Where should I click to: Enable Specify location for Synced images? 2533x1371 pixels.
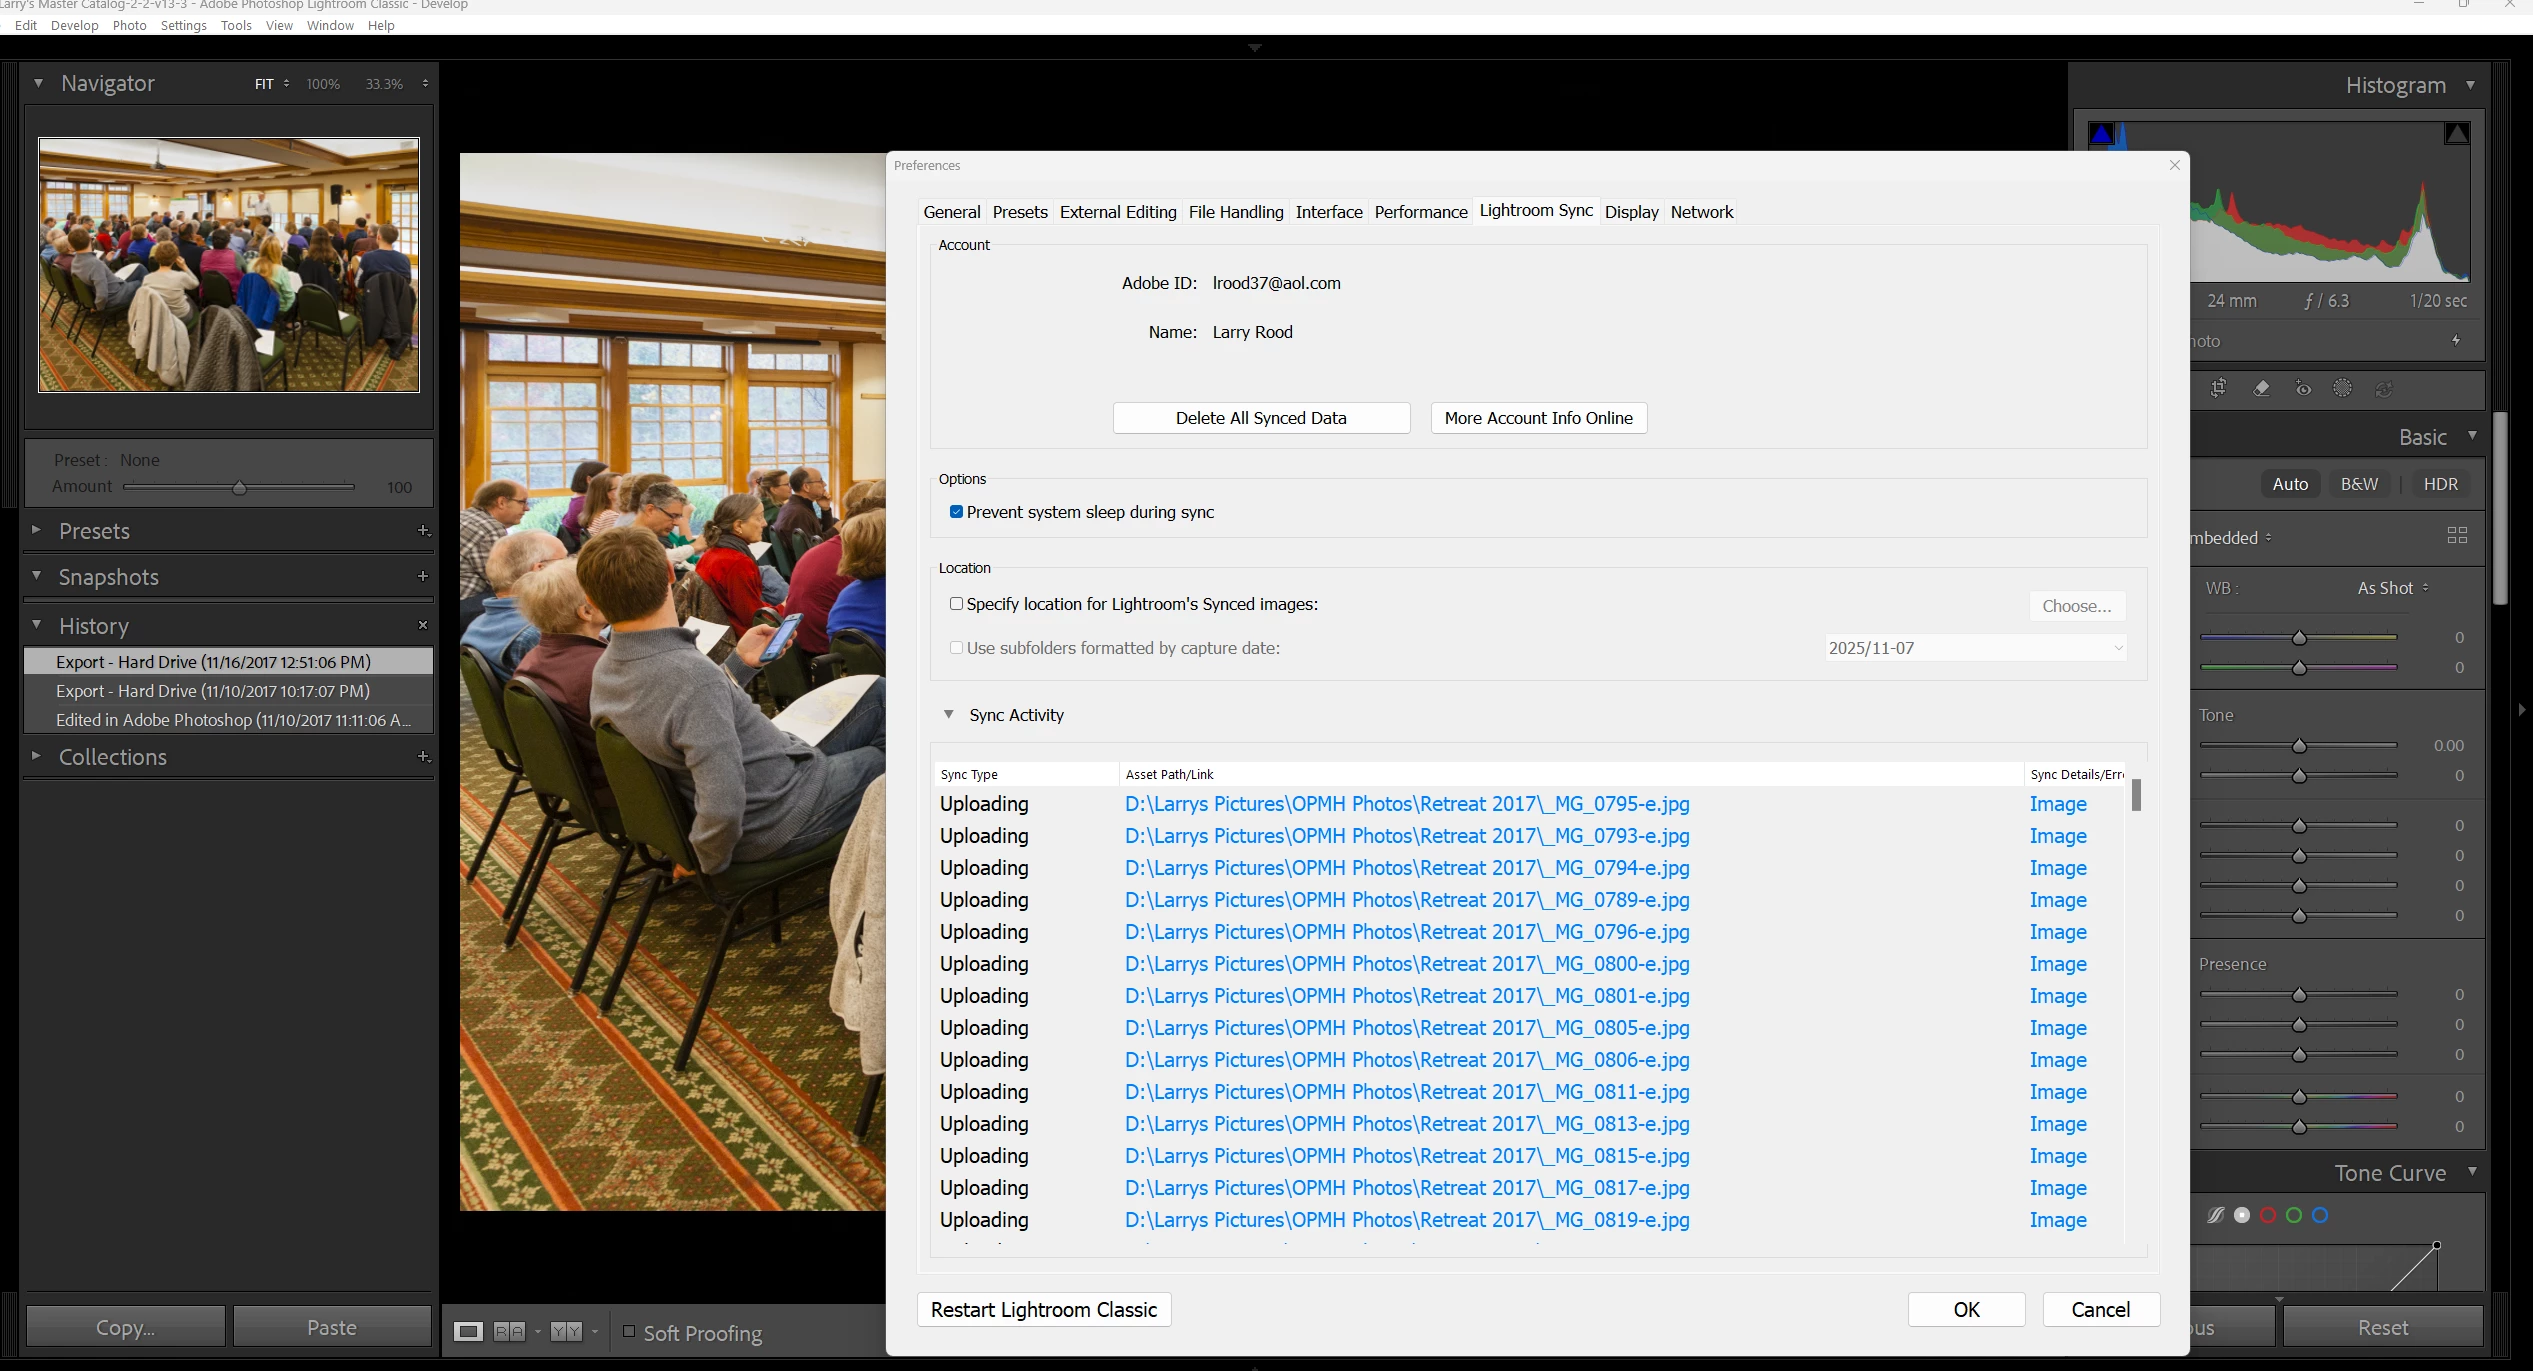956,604
